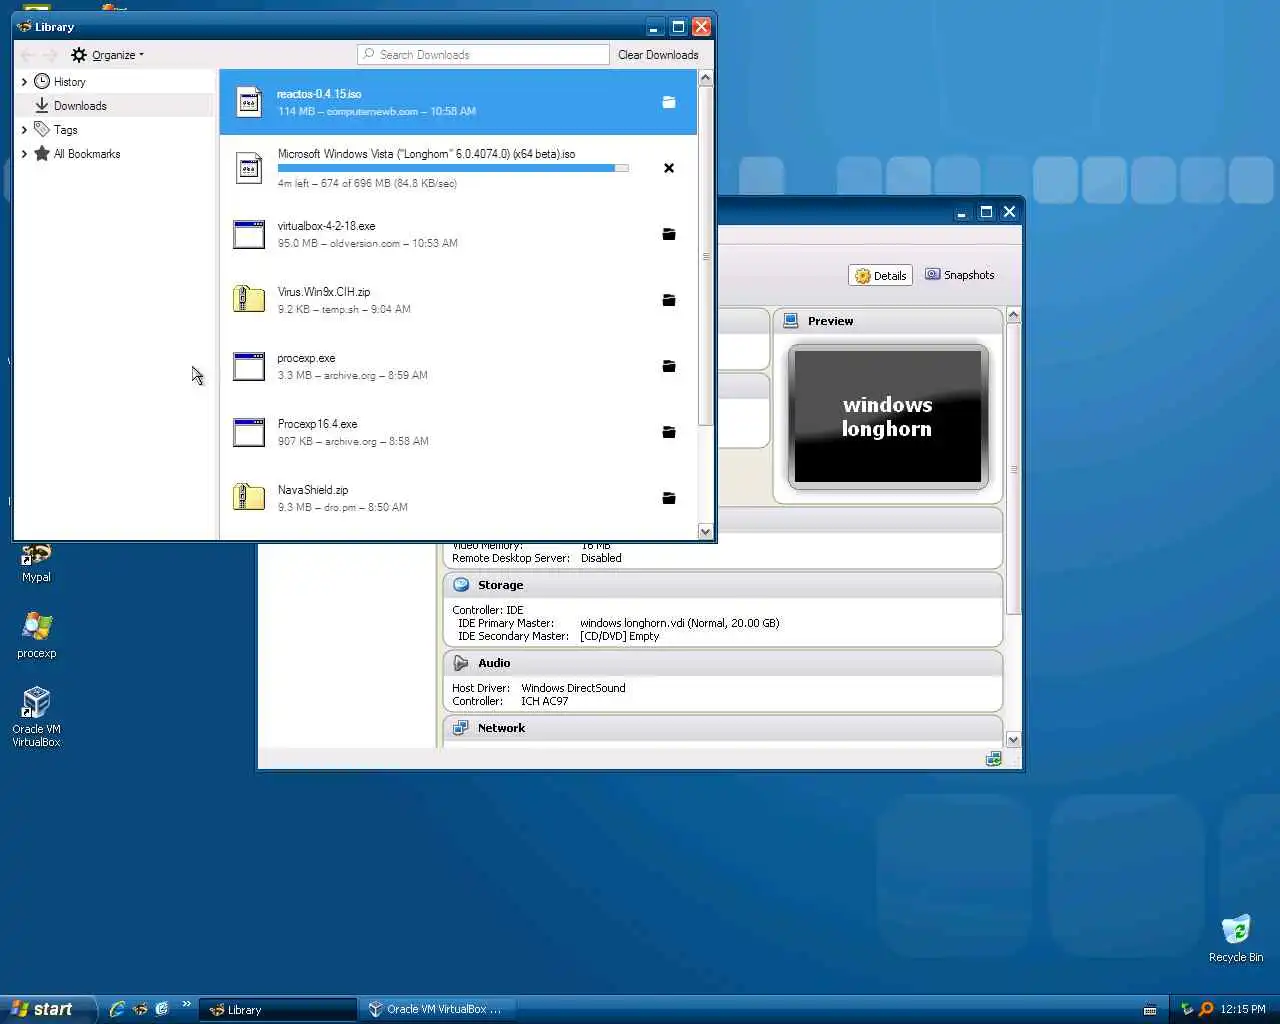Click the 'Windows DirectSound' host driver value
The height and width of the screenshot is (1024, 1280).
click(x=573, y=688)
